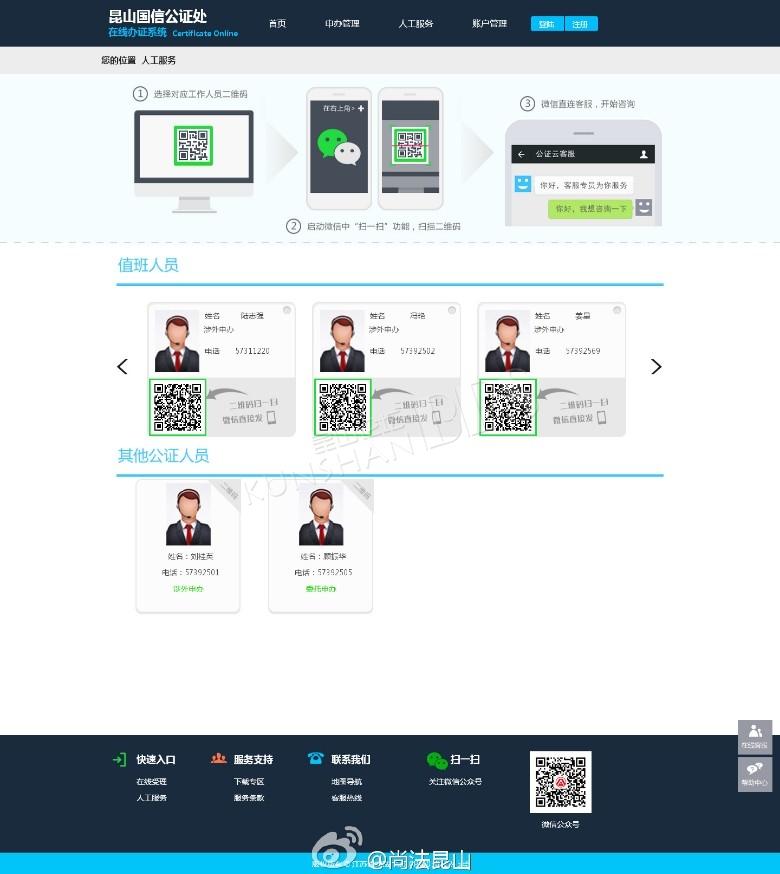Screen dimensions: 780x874
Task: Click the QR code of staff 57392569
Action: point(508,407)
